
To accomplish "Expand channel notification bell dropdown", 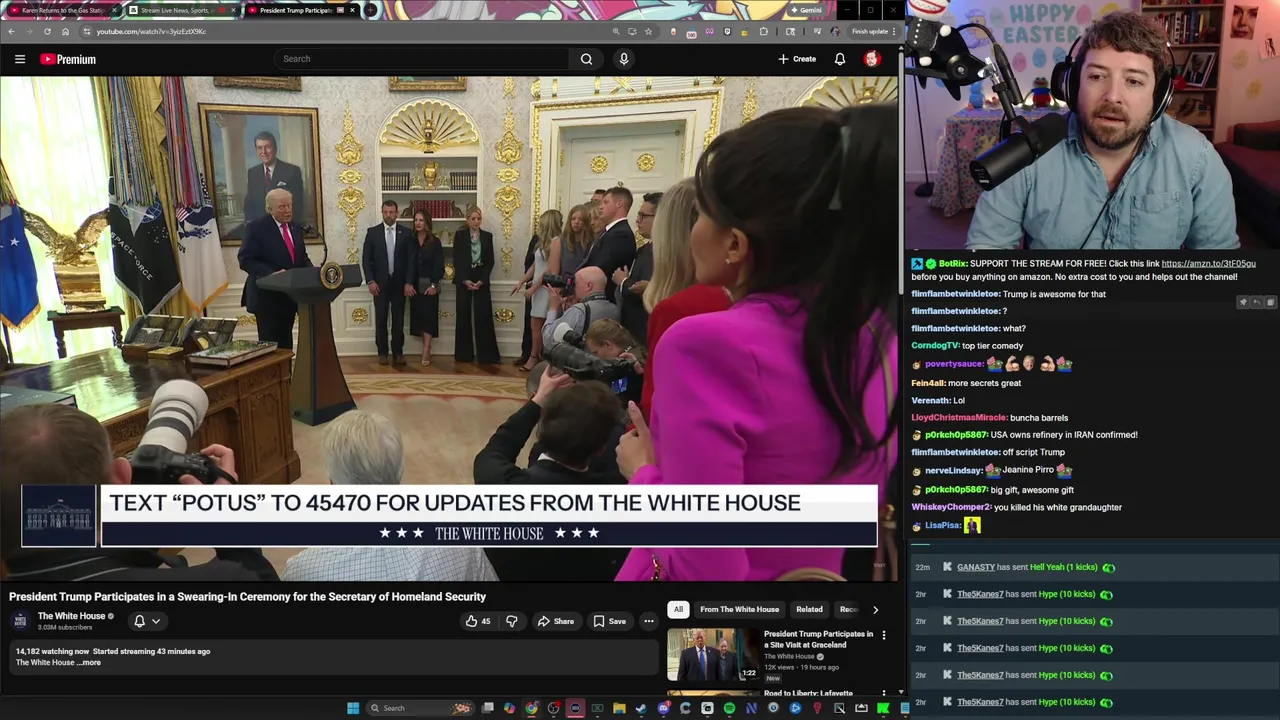I will tap(147, 621).
